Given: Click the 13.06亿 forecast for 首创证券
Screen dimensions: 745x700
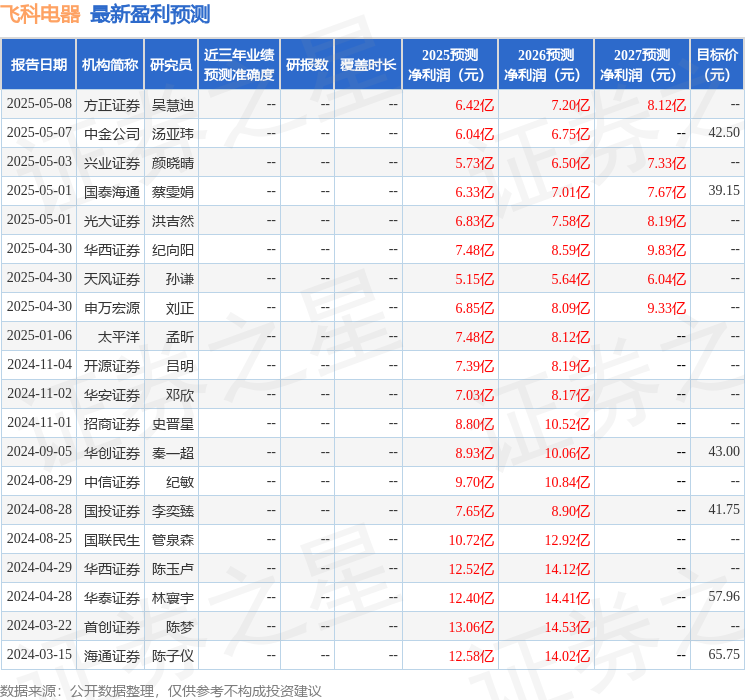Looking at the screenshot, I should click(x=471, y=627).
